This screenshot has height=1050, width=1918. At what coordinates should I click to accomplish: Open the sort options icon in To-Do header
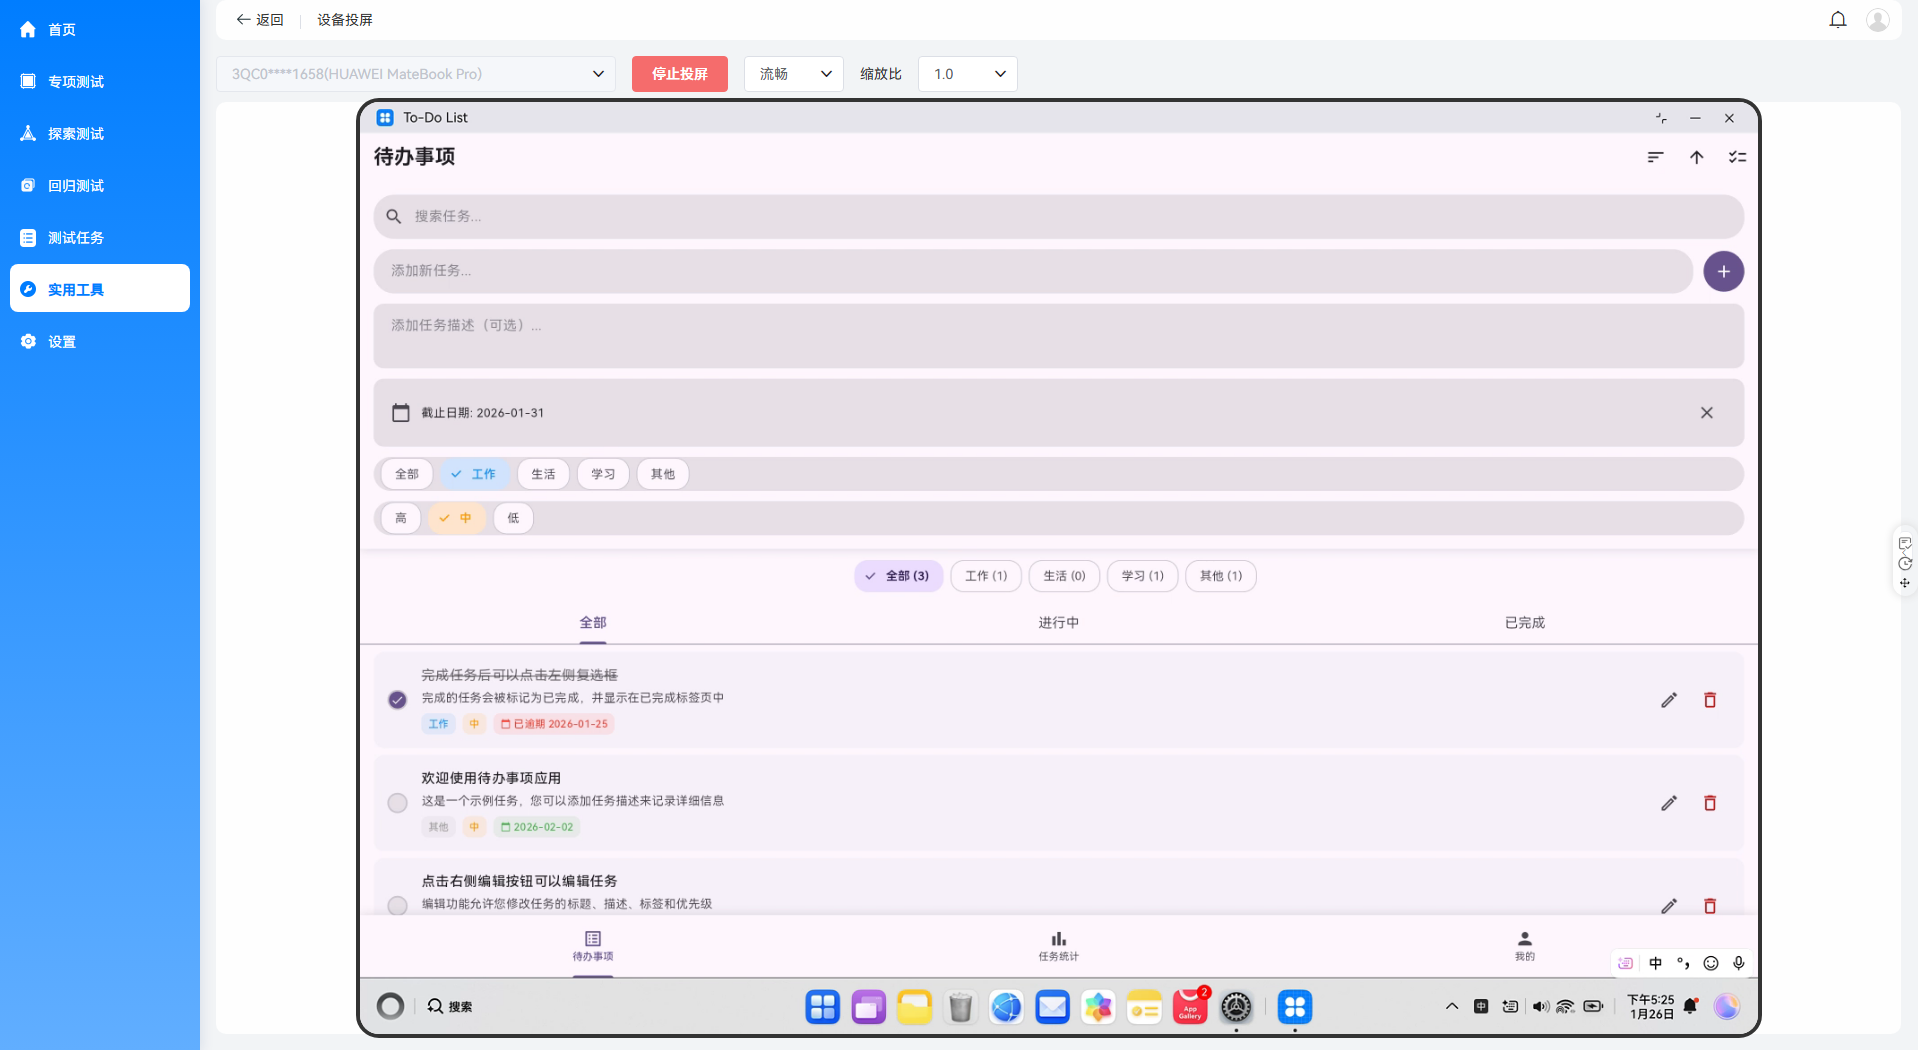pos(1655,157)
